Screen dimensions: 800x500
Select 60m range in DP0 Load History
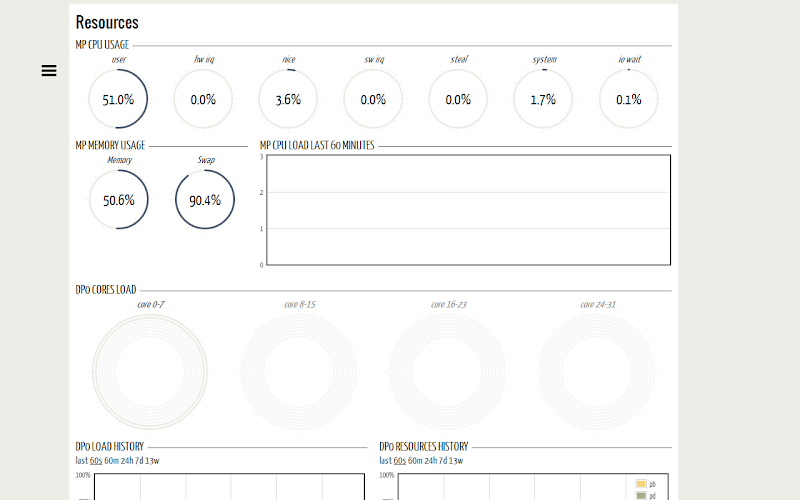coord(111,461)
